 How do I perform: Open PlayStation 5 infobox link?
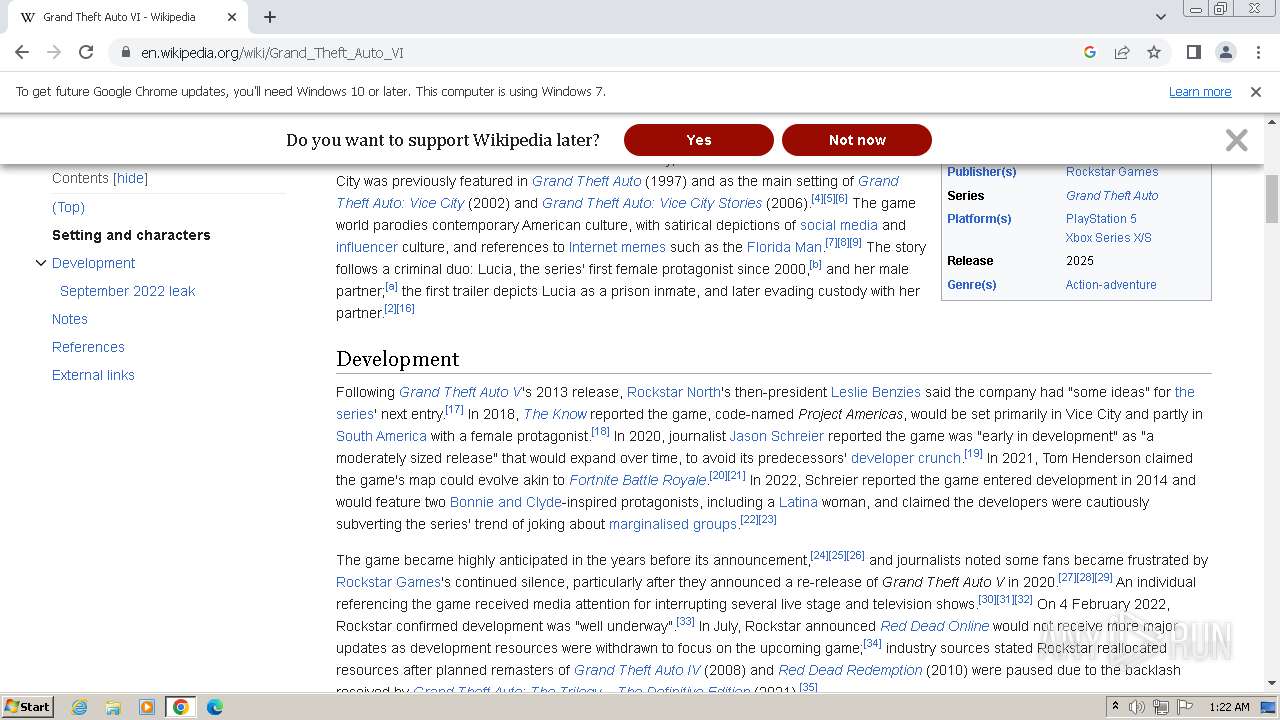[x=1101, y=218]
